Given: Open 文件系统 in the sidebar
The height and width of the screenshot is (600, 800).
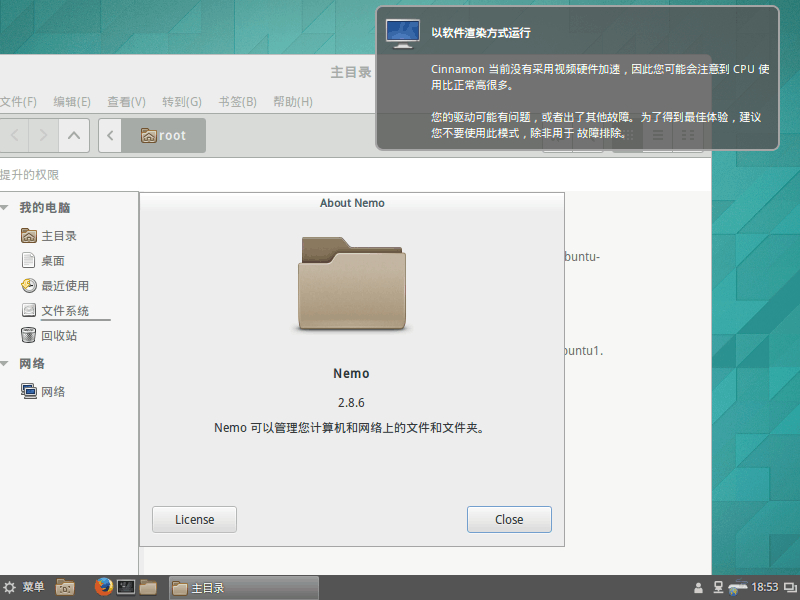Looking at the screenshot, I should click(55, 311).
